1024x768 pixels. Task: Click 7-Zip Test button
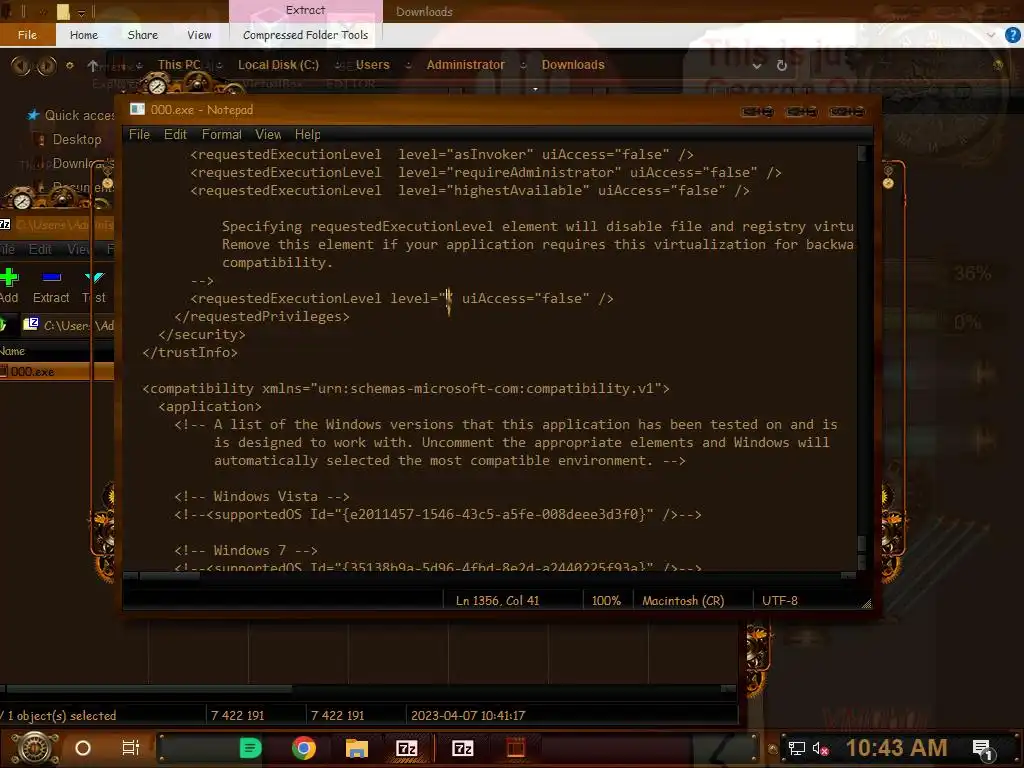pyautogui.click(x=94, y=286)
